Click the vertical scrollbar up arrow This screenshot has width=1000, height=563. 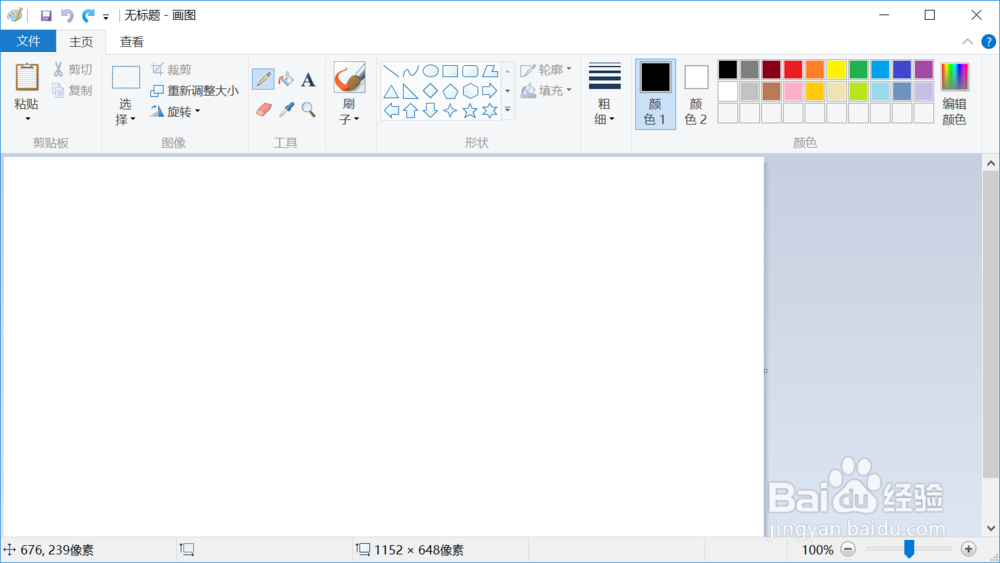click(990, 163)
